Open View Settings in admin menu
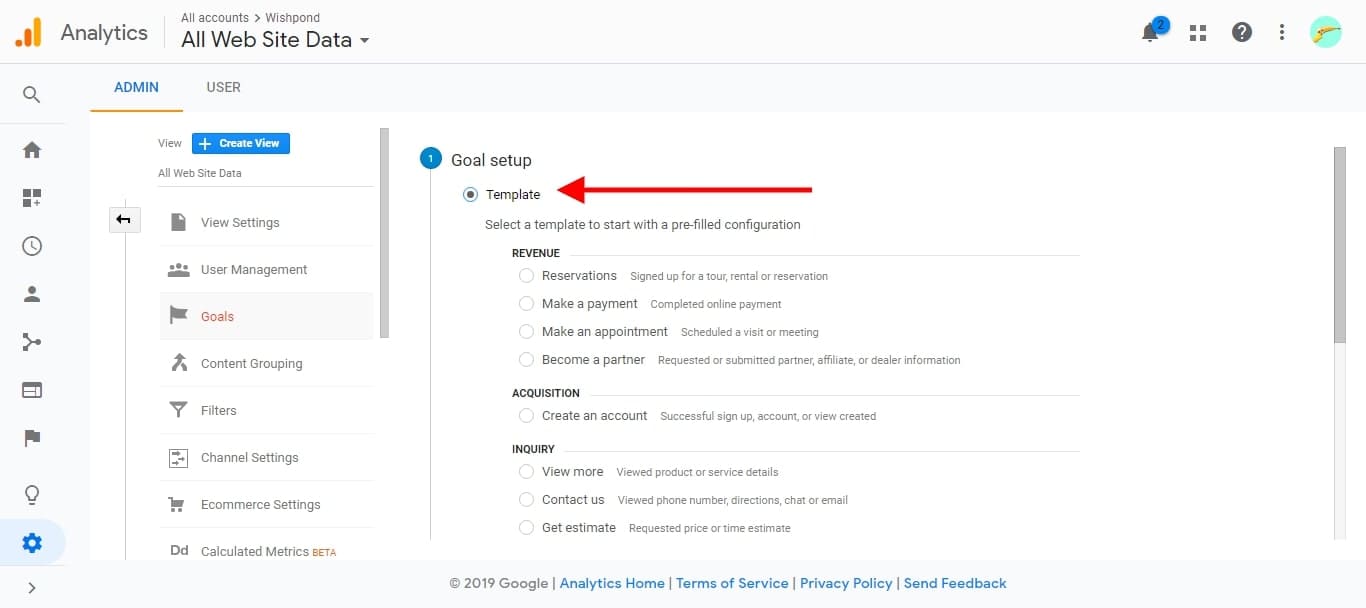This screenshot has height=608, width=1366. pyautogui.click(x=240, y=223)
